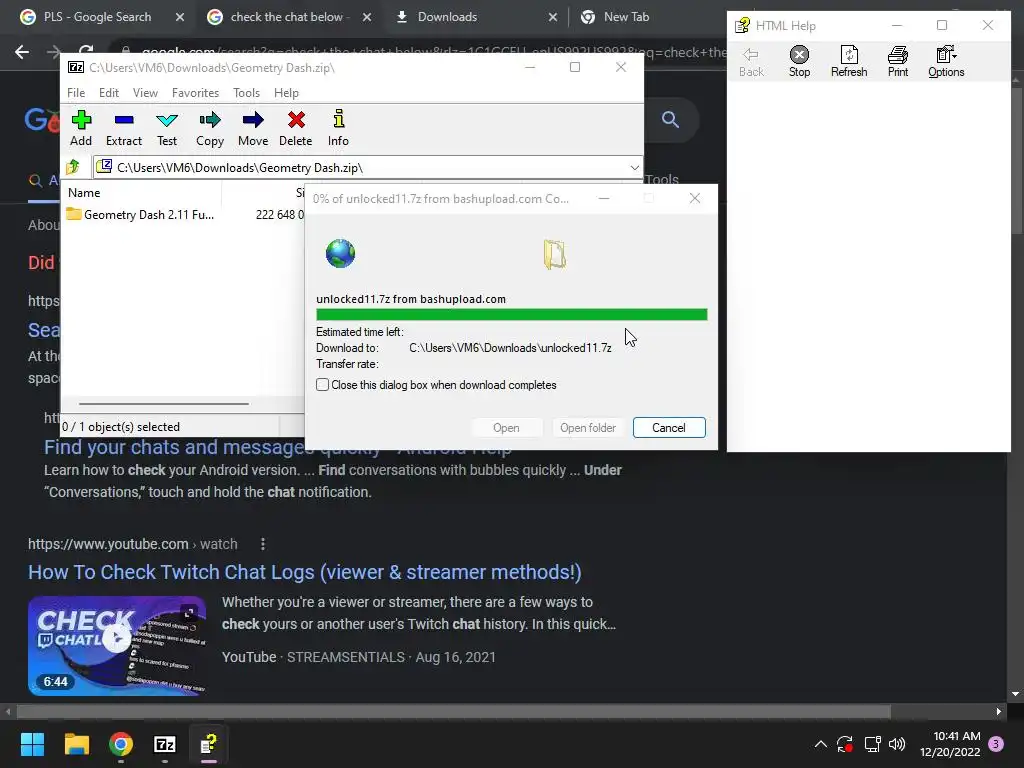Viewport: 1024px width, 768px height.
Task: Switch to 7-Zip in the taskbar
Action: [165, 744]
